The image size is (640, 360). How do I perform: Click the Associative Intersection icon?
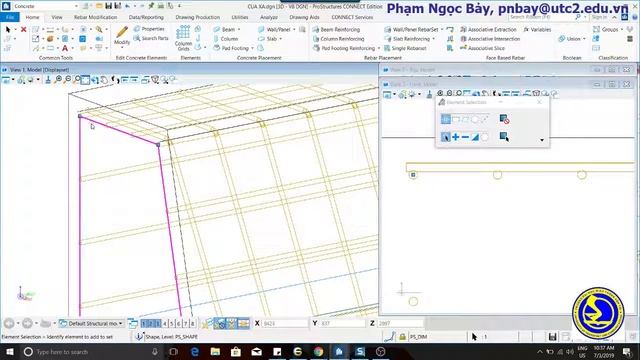coord(463,39)
